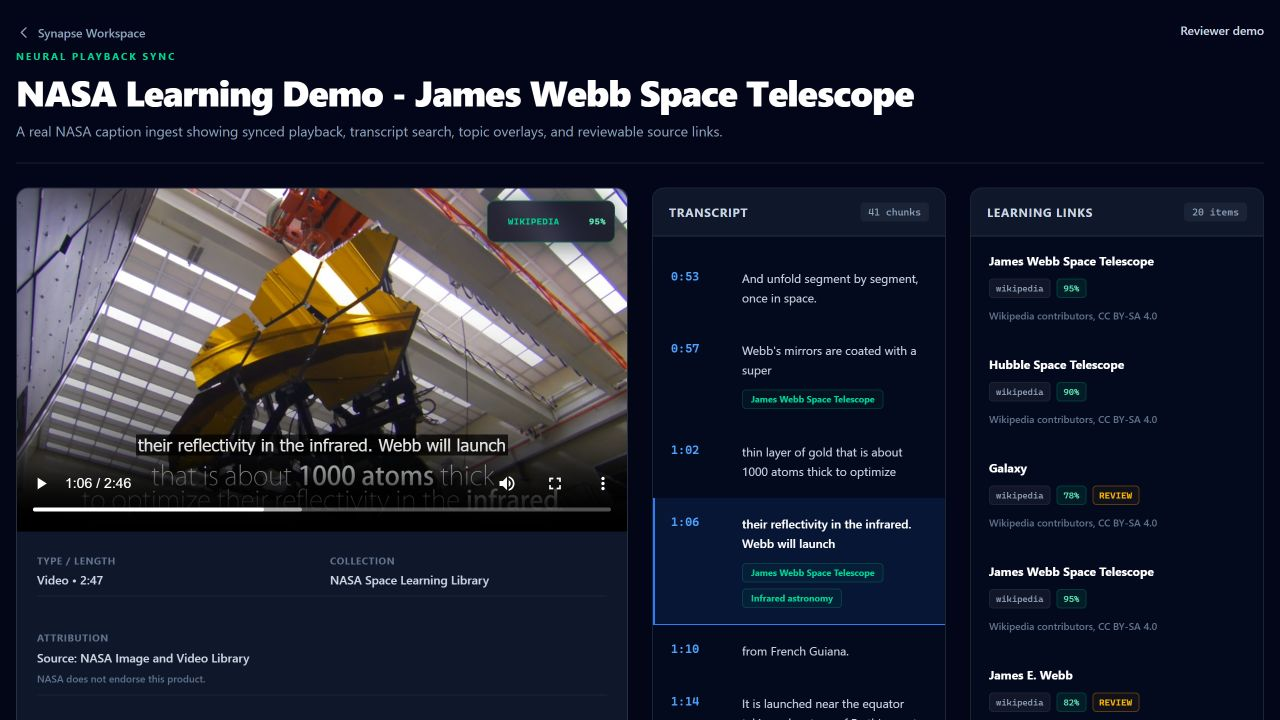The width and height of the screenshot is (1280, 720).
Task: Click James Webb tag under 1:06 chunk
Action: [x=812, y=573]
